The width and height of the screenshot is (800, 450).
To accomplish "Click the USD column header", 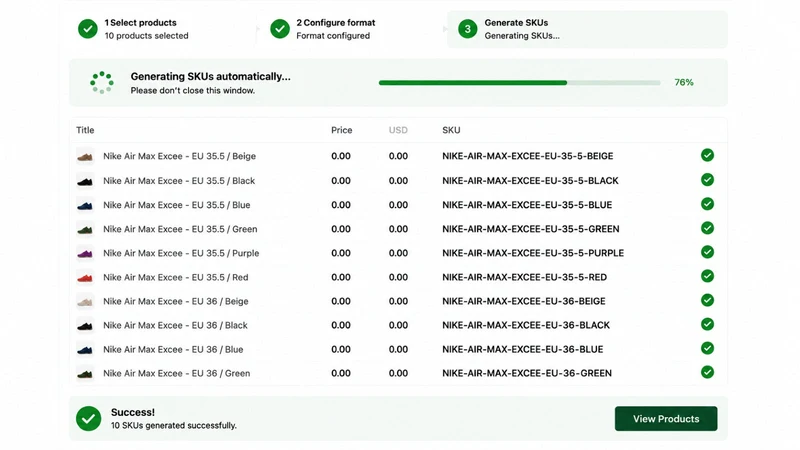I will tap(398, 130).
